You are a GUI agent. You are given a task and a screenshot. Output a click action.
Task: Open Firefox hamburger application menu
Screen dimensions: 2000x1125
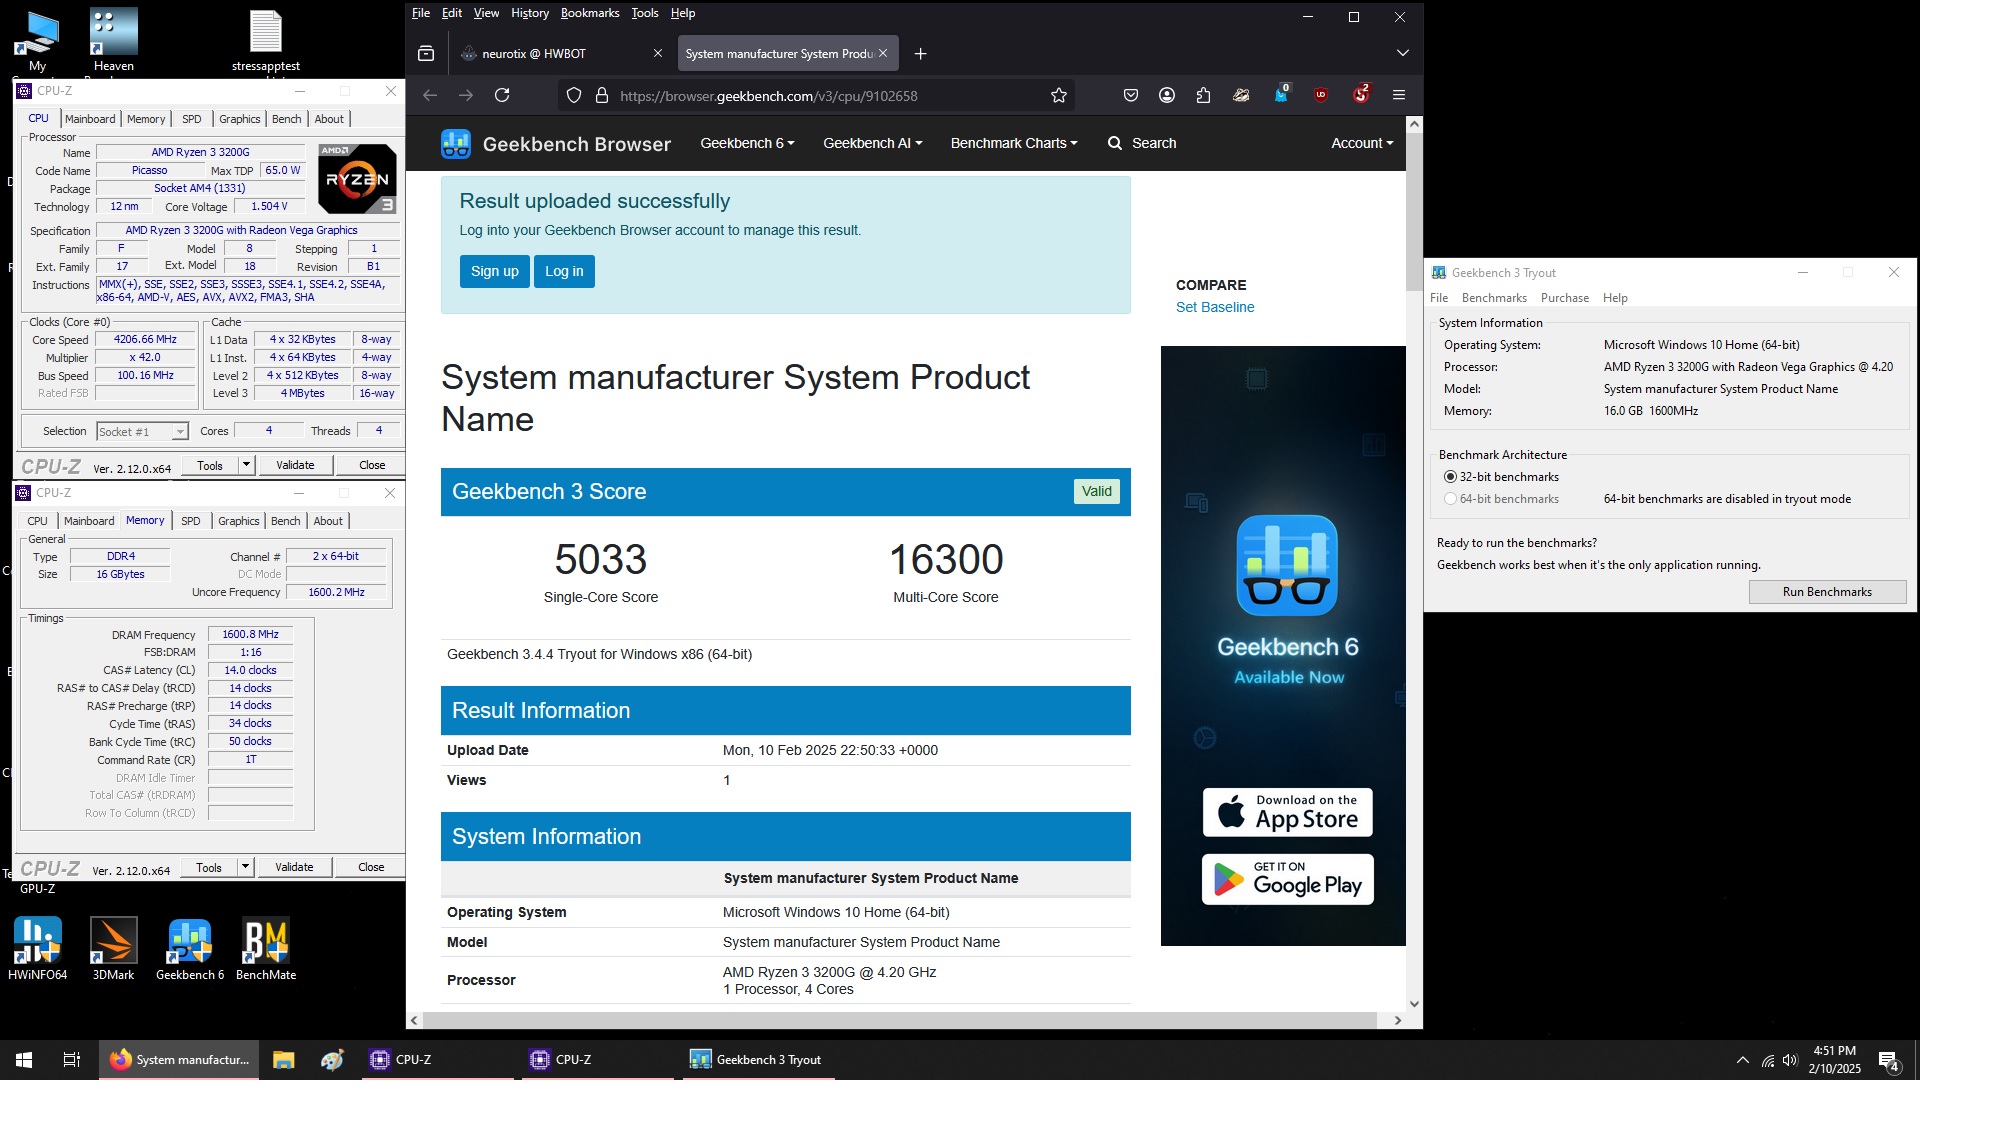tap(1399, 95)
